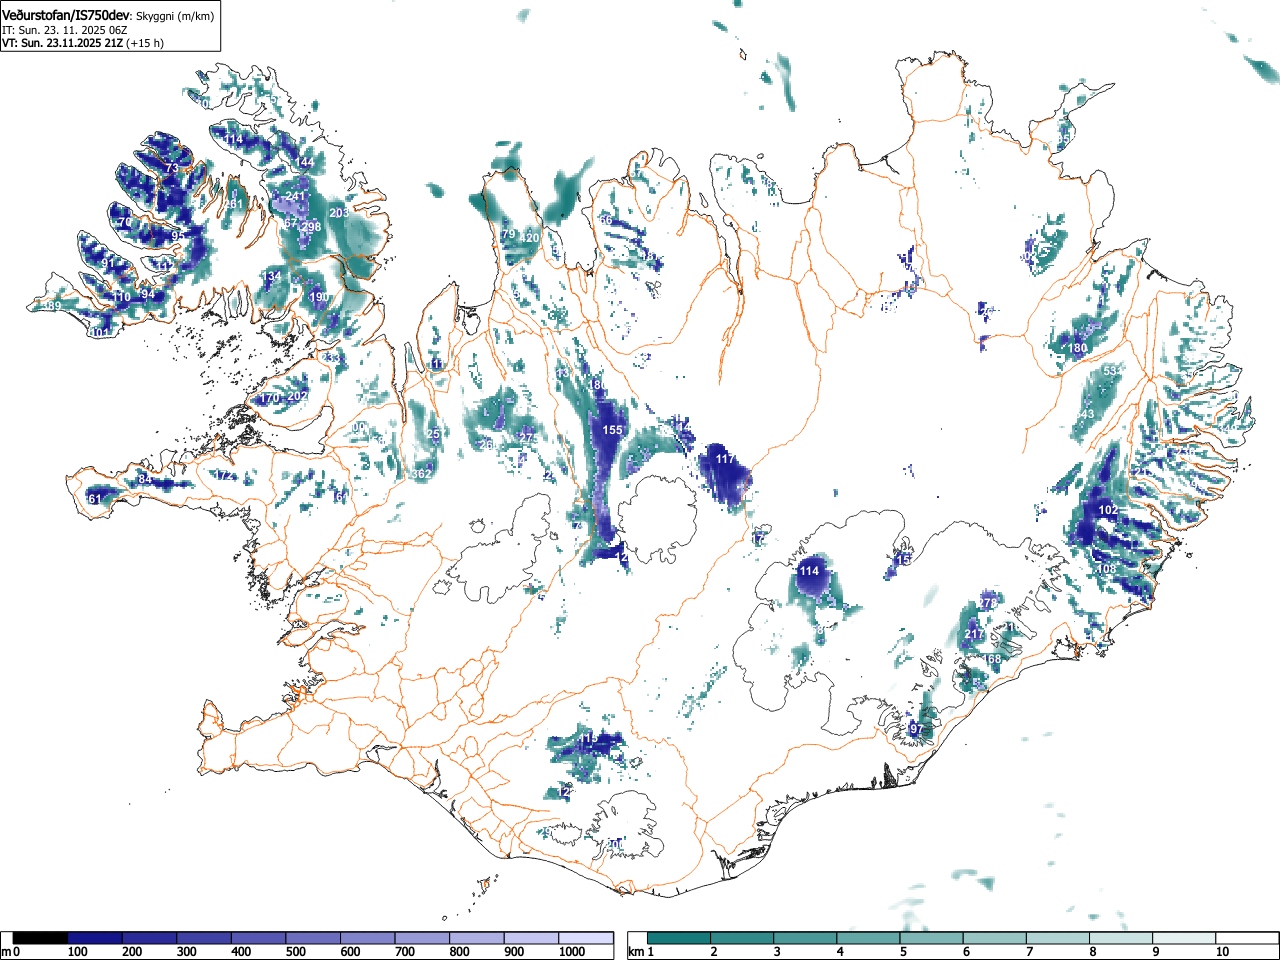
Task: Click the map value 108
Action: pos(1107,569)
